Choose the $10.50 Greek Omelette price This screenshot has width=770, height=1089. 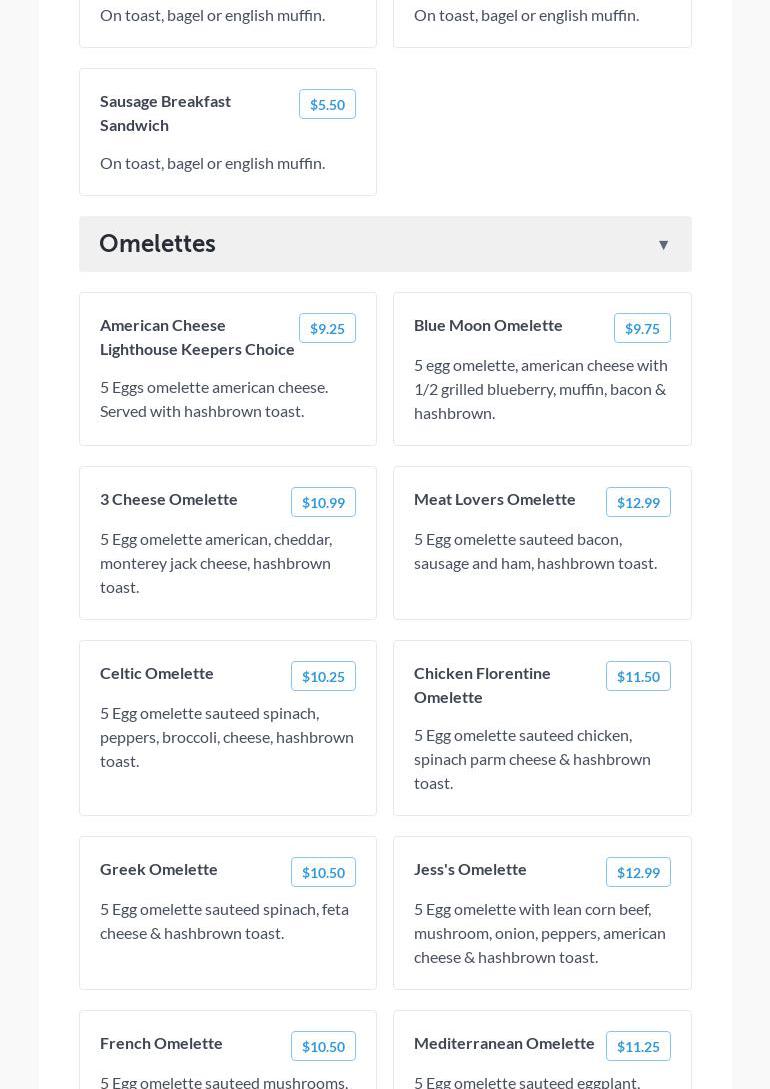pyautogui.click(x=323, y=872)
